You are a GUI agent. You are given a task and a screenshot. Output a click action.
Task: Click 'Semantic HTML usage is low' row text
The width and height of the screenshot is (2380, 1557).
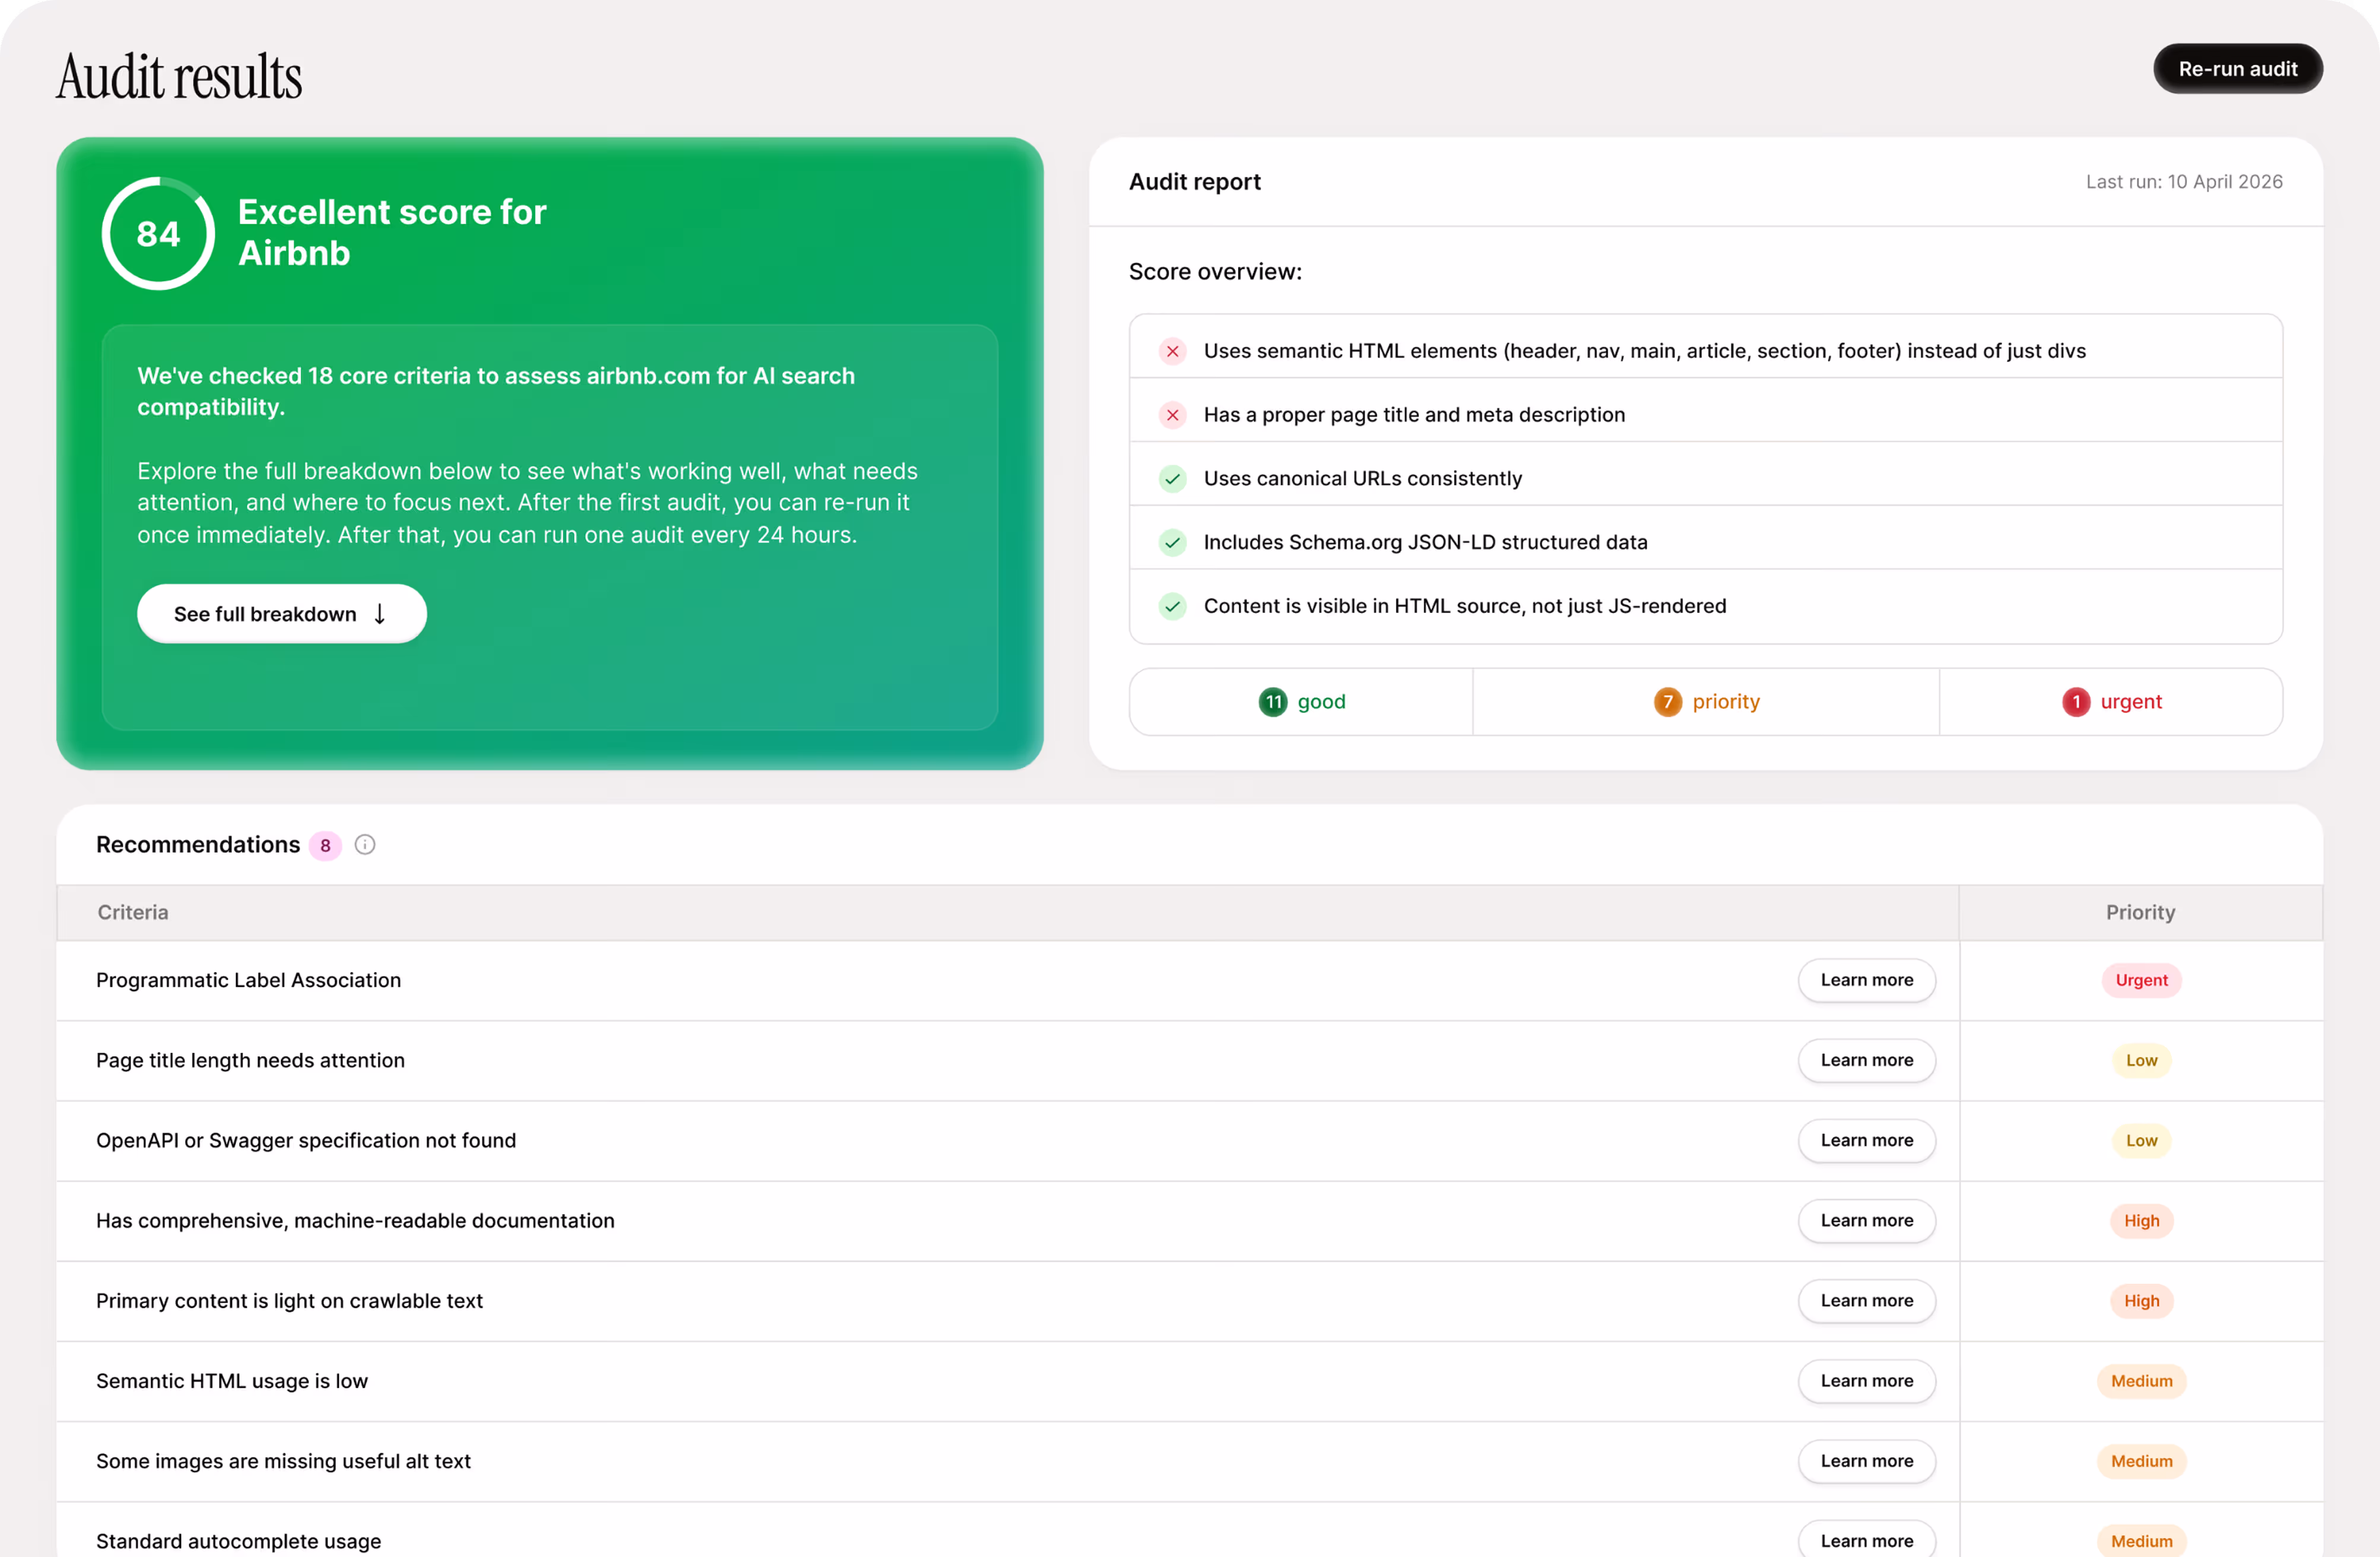pyautogui.click(x=232, y=1381)
